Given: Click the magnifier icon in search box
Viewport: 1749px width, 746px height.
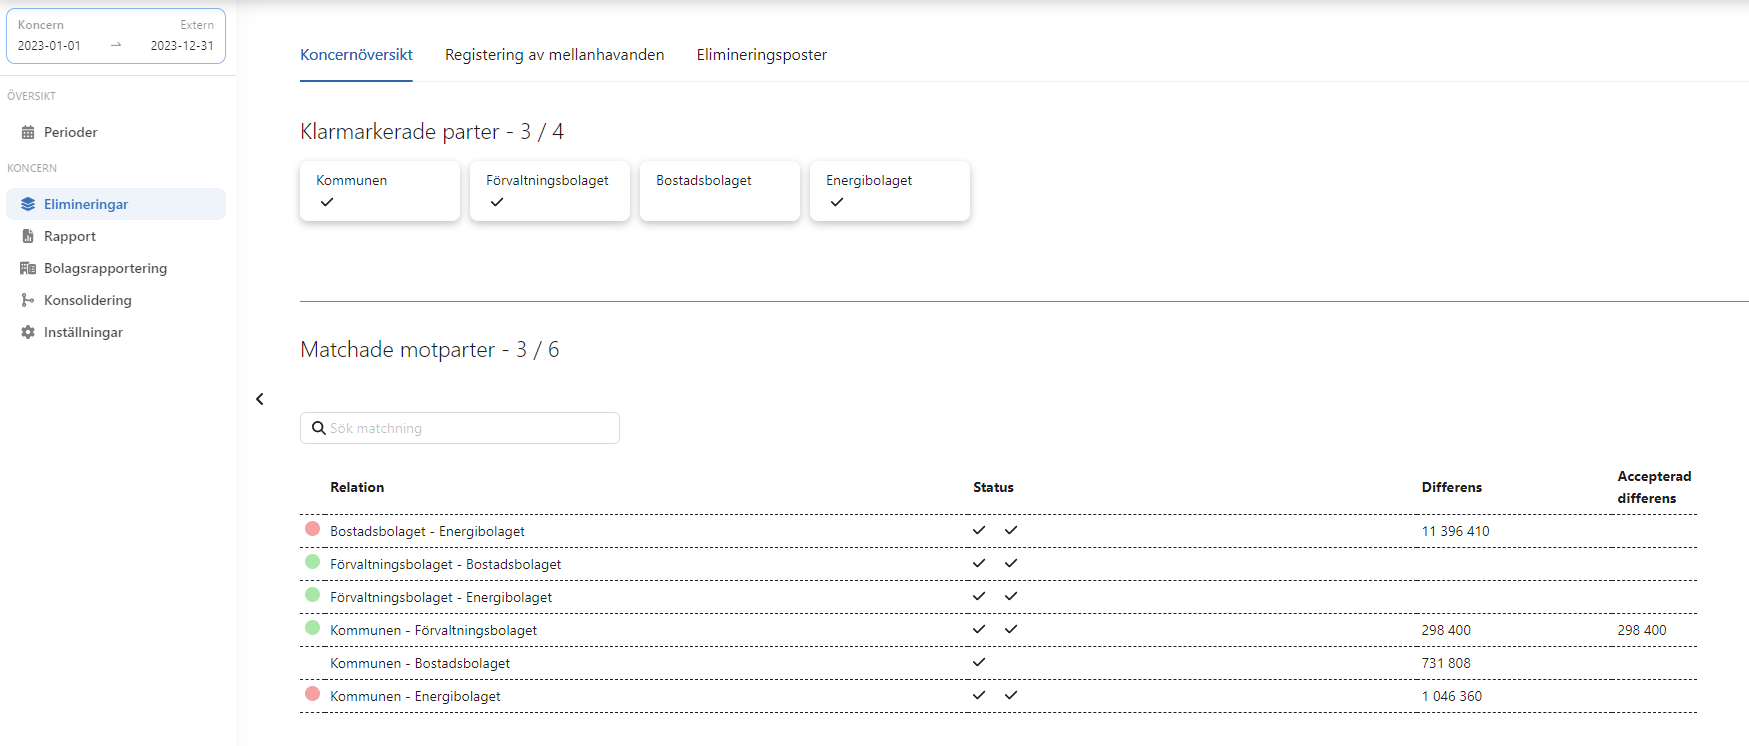Looking at the screenshot, I should (319, 428).
